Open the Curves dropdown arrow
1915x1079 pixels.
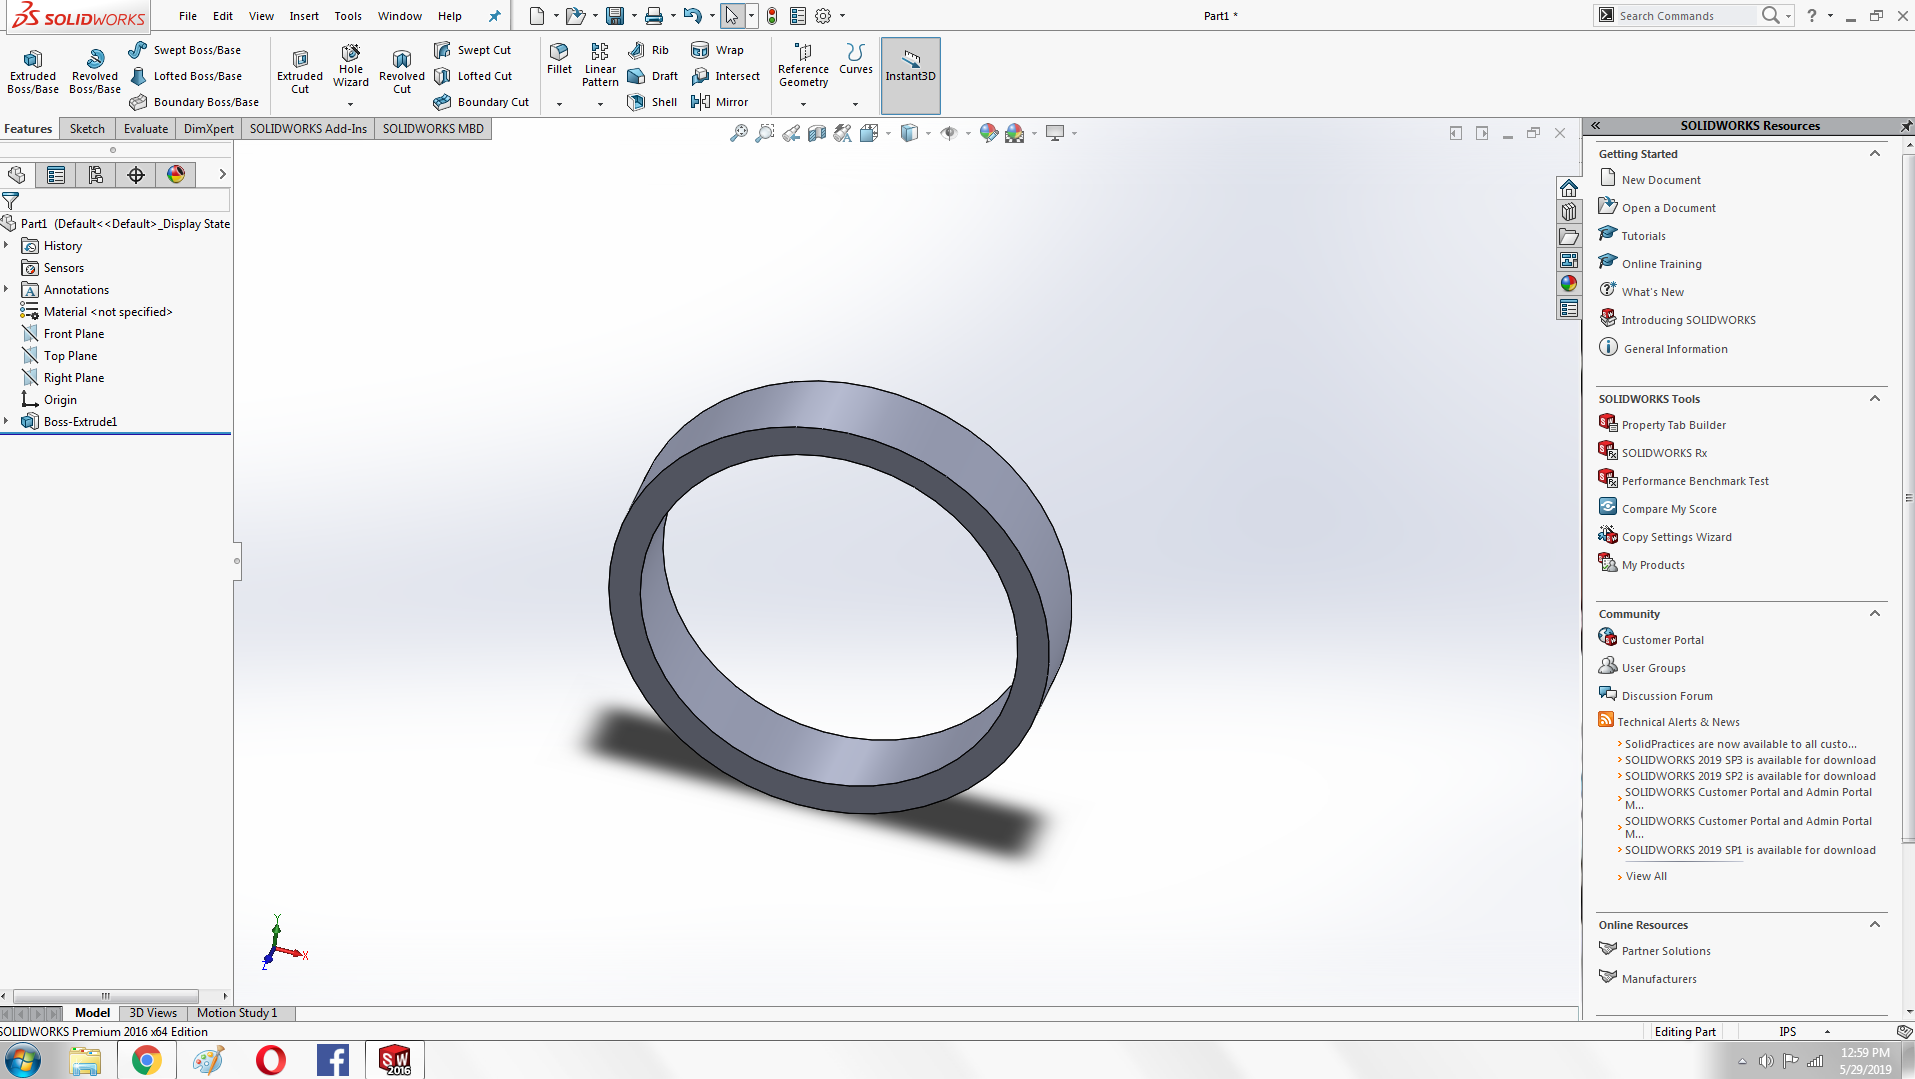click(x=855, y=104)
